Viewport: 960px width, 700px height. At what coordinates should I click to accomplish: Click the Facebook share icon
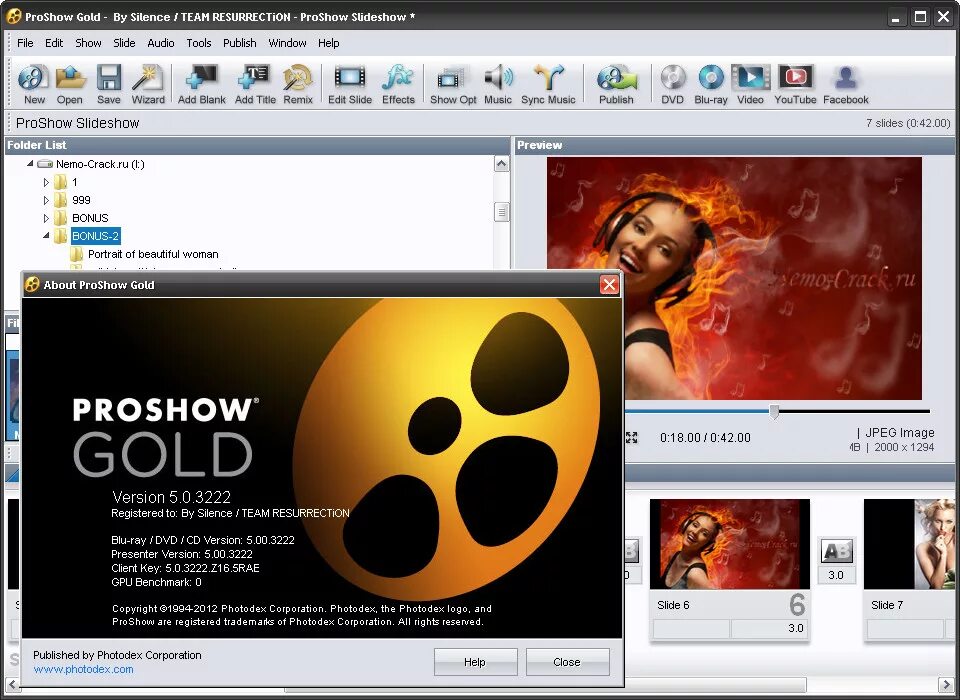pyautogui.click(x=846, y=84)
